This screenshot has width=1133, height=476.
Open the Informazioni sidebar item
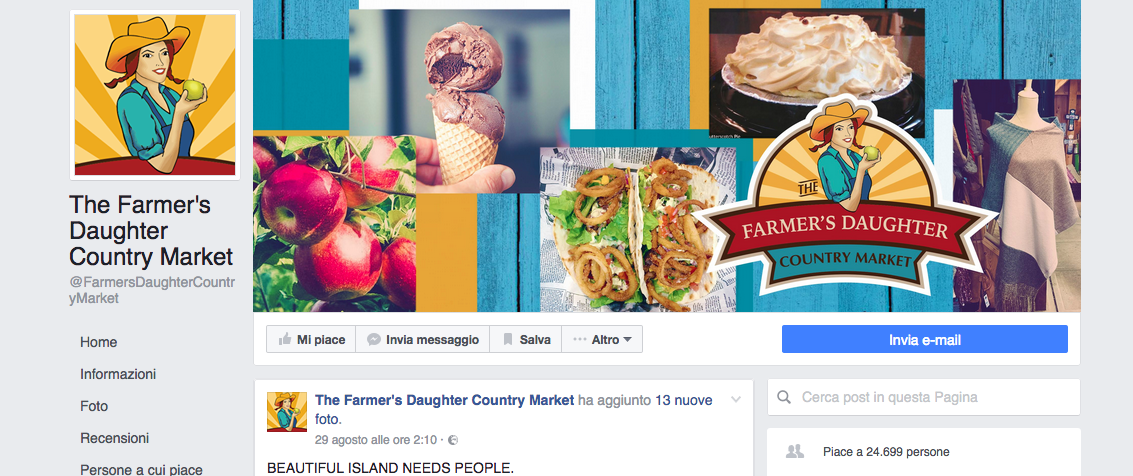pyautogui.click(x=119, y=374)
